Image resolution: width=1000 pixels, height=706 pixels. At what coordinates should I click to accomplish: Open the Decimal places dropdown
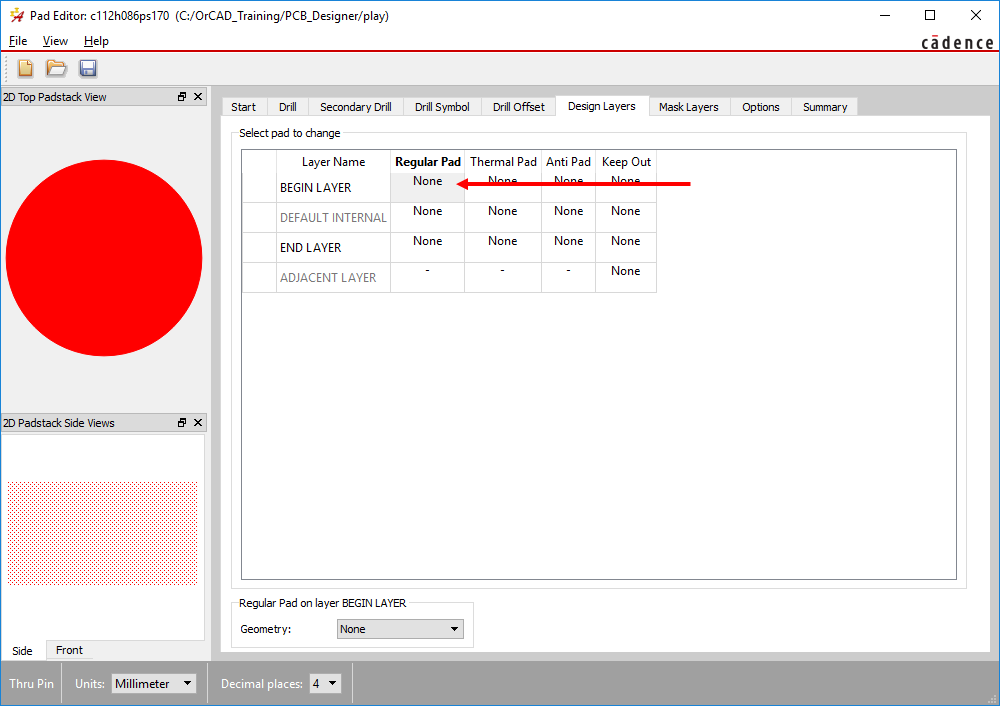click(x=325, y=684)
